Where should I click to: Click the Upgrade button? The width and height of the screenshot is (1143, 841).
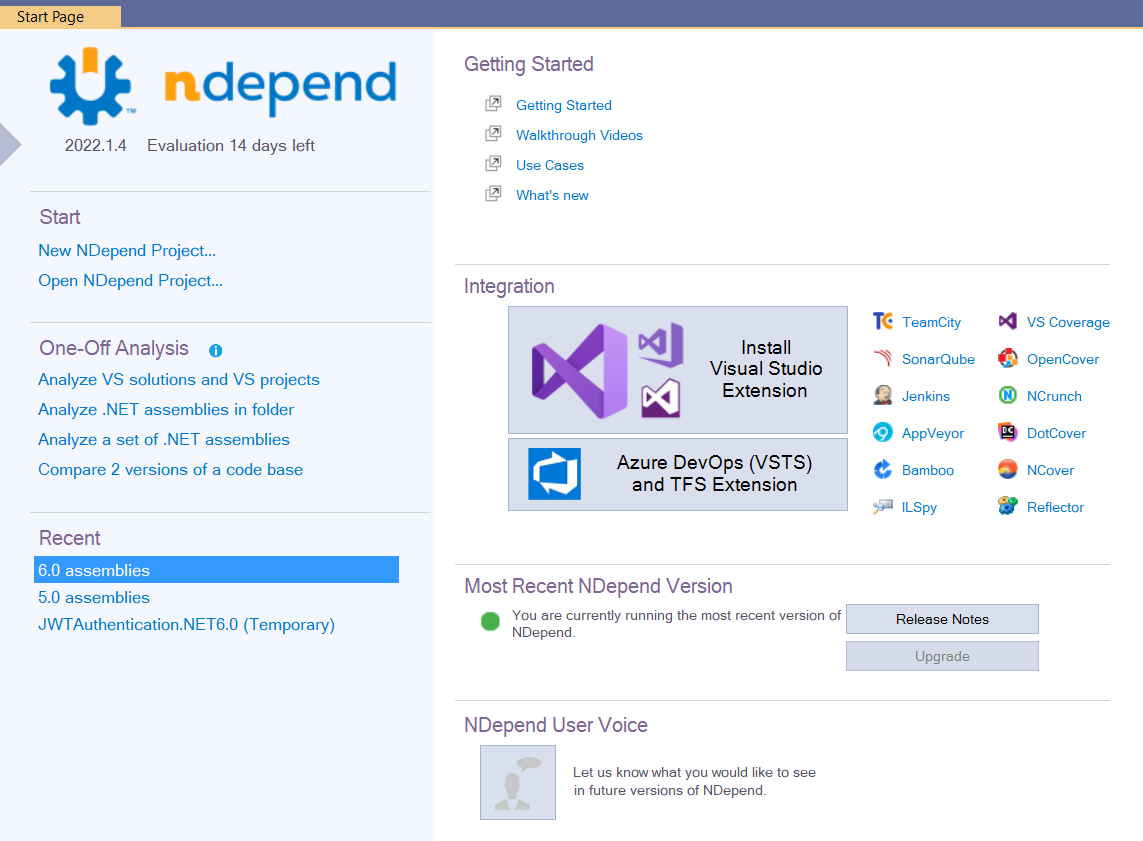tap(942, 656)
